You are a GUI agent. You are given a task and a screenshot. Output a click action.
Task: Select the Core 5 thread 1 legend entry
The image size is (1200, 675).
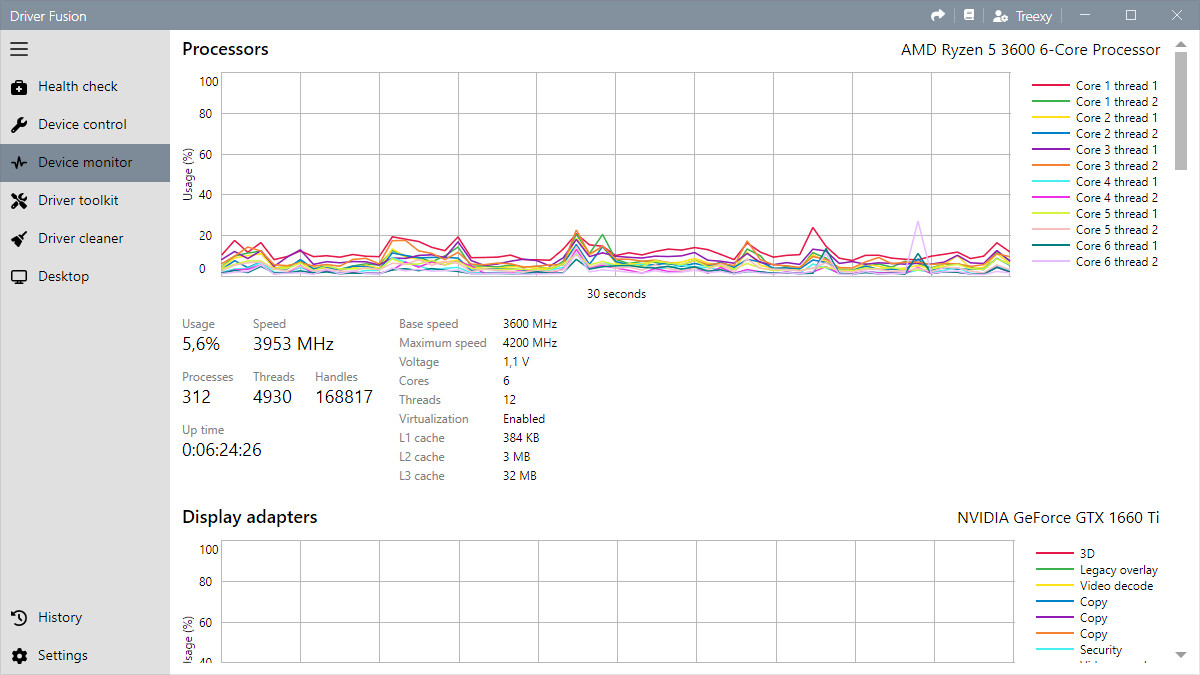tap(1095, 214)
